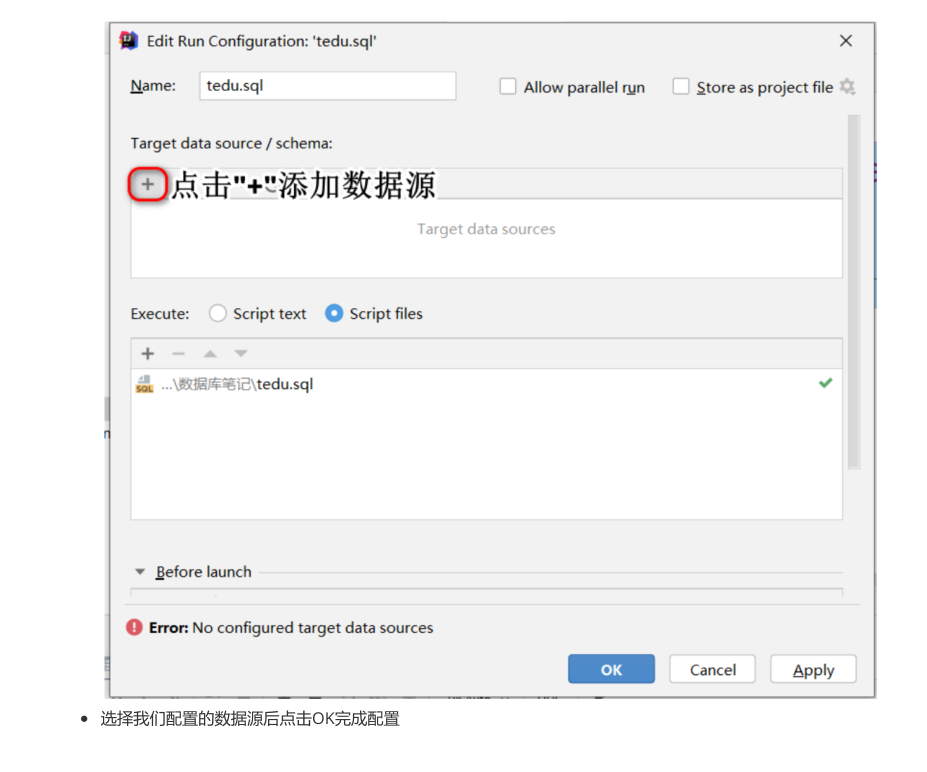Click the 'Before launch' heading text
927x772 pixels.
point(203,572)
